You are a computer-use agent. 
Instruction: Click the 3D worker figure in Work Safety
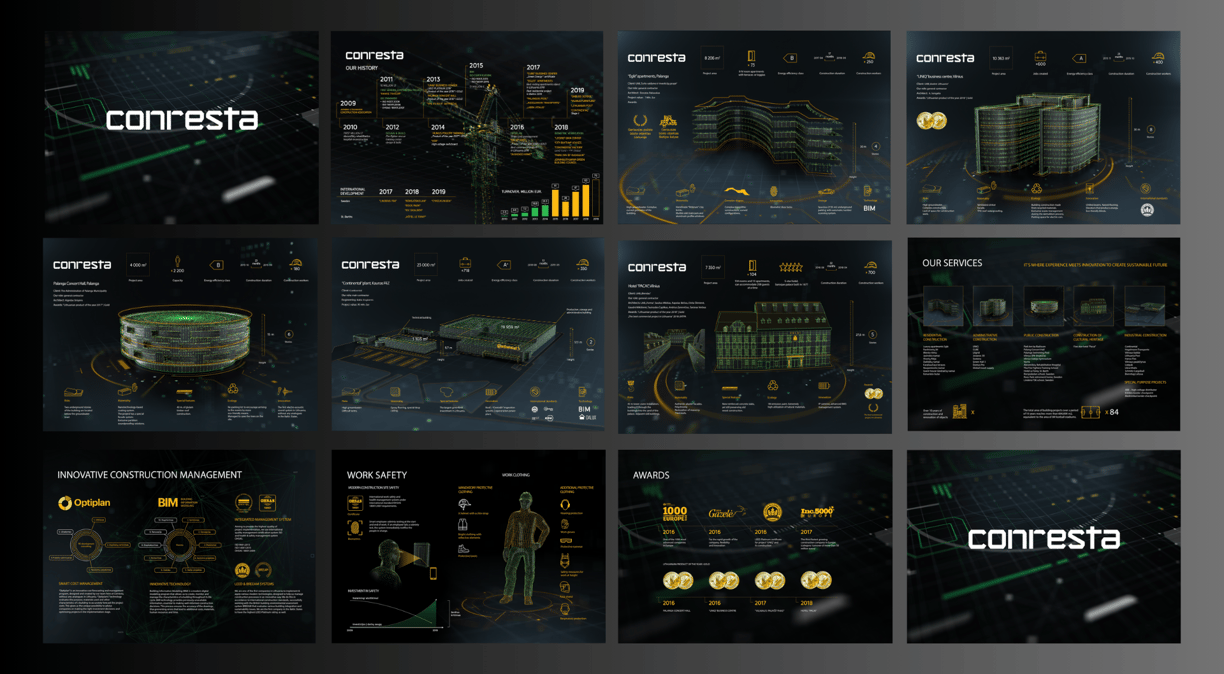coord(527,548)
